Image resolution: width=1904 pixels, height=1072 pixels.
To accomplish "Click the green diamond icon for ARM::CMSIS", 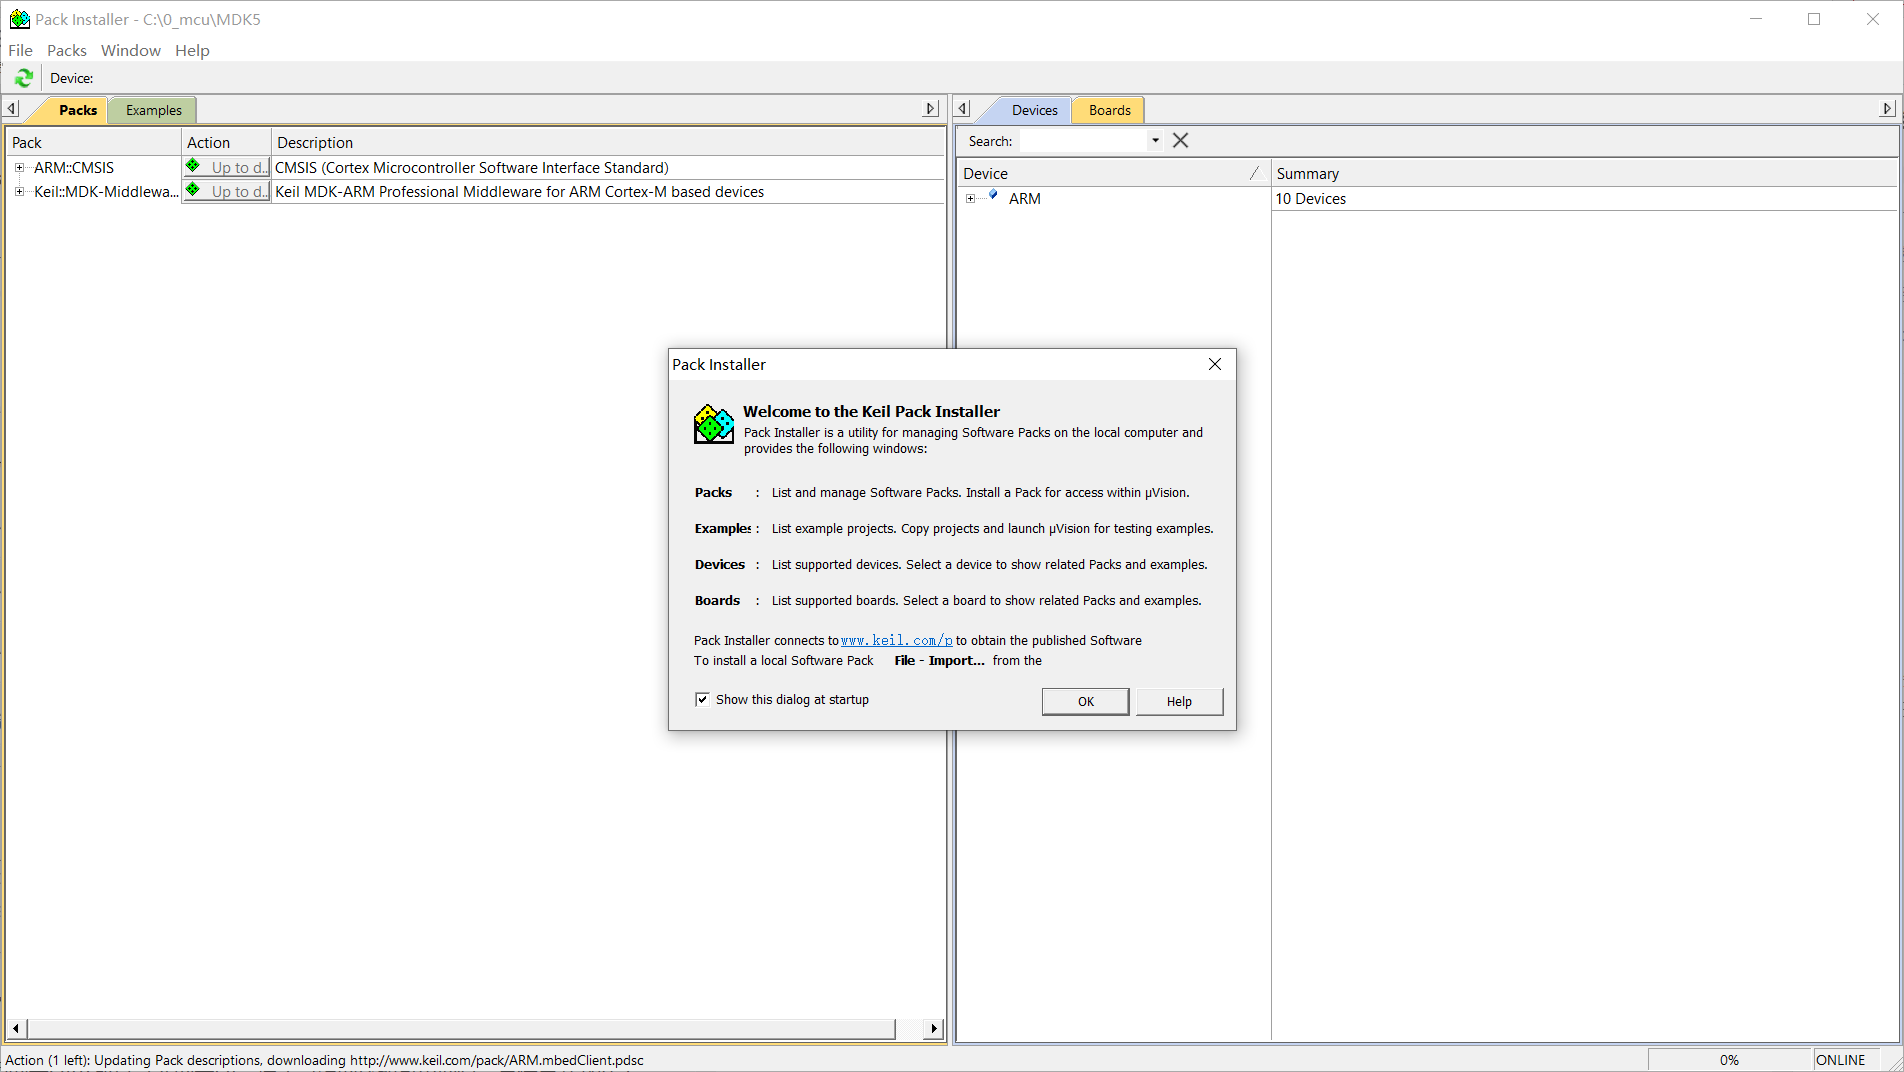I will (193, 166).
